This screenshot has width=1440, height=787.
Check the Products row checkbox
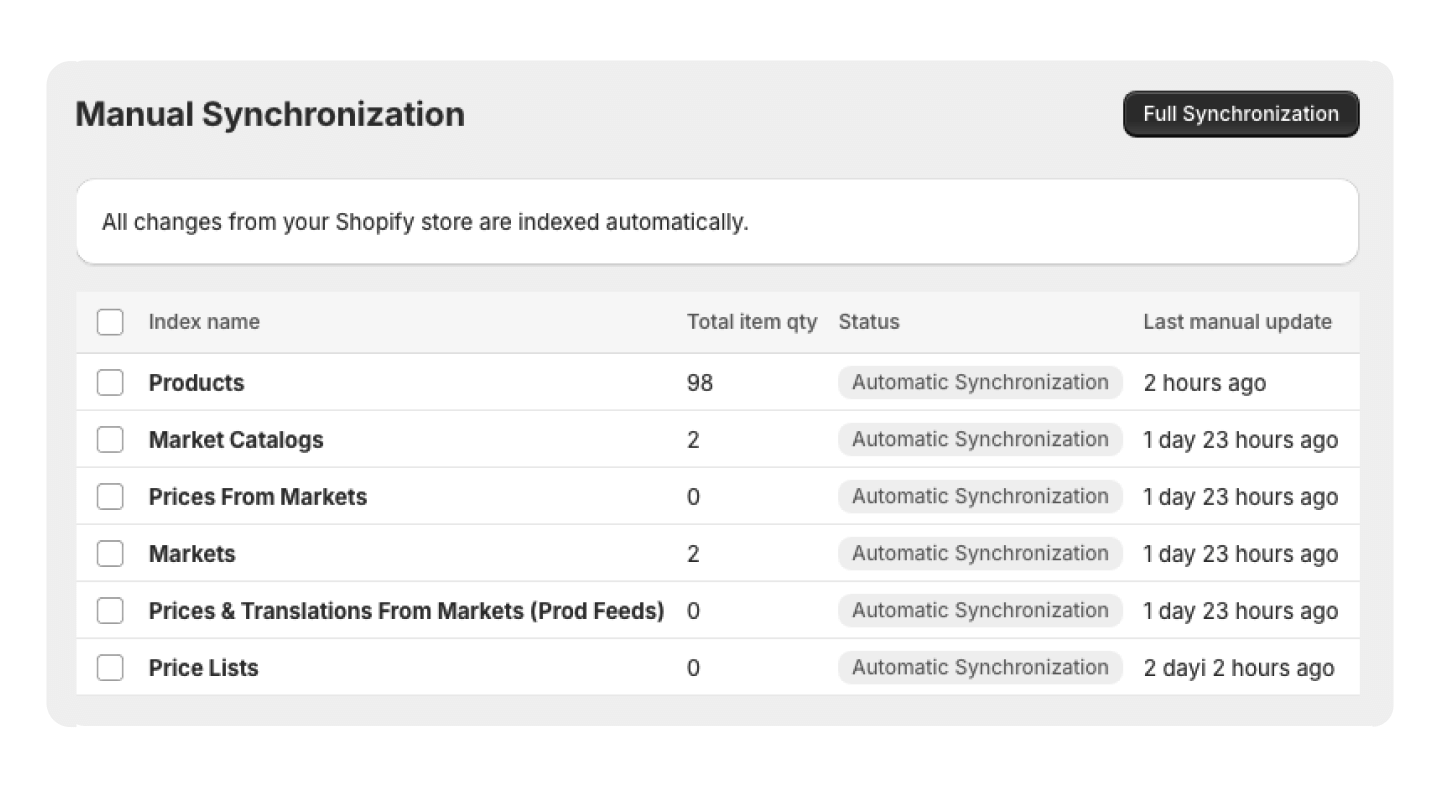110,382
